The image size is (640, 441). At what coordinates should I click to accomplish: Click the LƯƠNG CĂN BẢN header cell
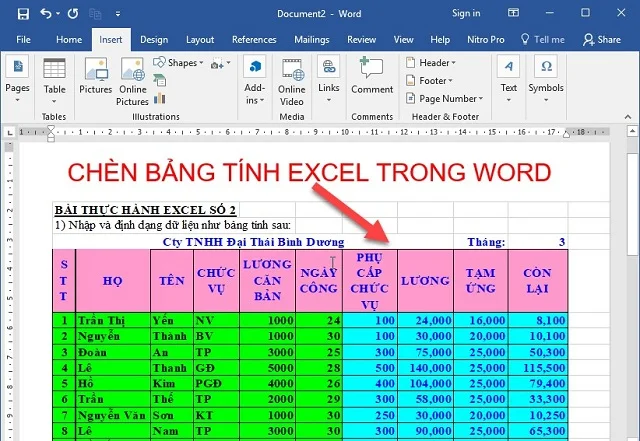pyautogui.click(x=267, y=281)
